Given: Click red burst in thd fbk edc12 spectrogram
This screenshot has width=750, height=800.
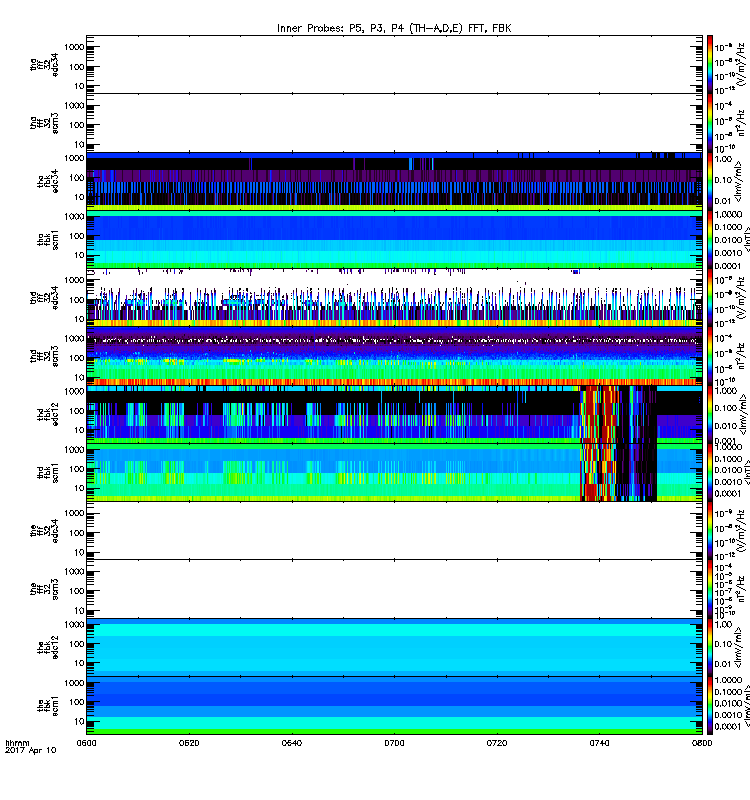Looking at the screenshot, I should [x=599, y=414].
